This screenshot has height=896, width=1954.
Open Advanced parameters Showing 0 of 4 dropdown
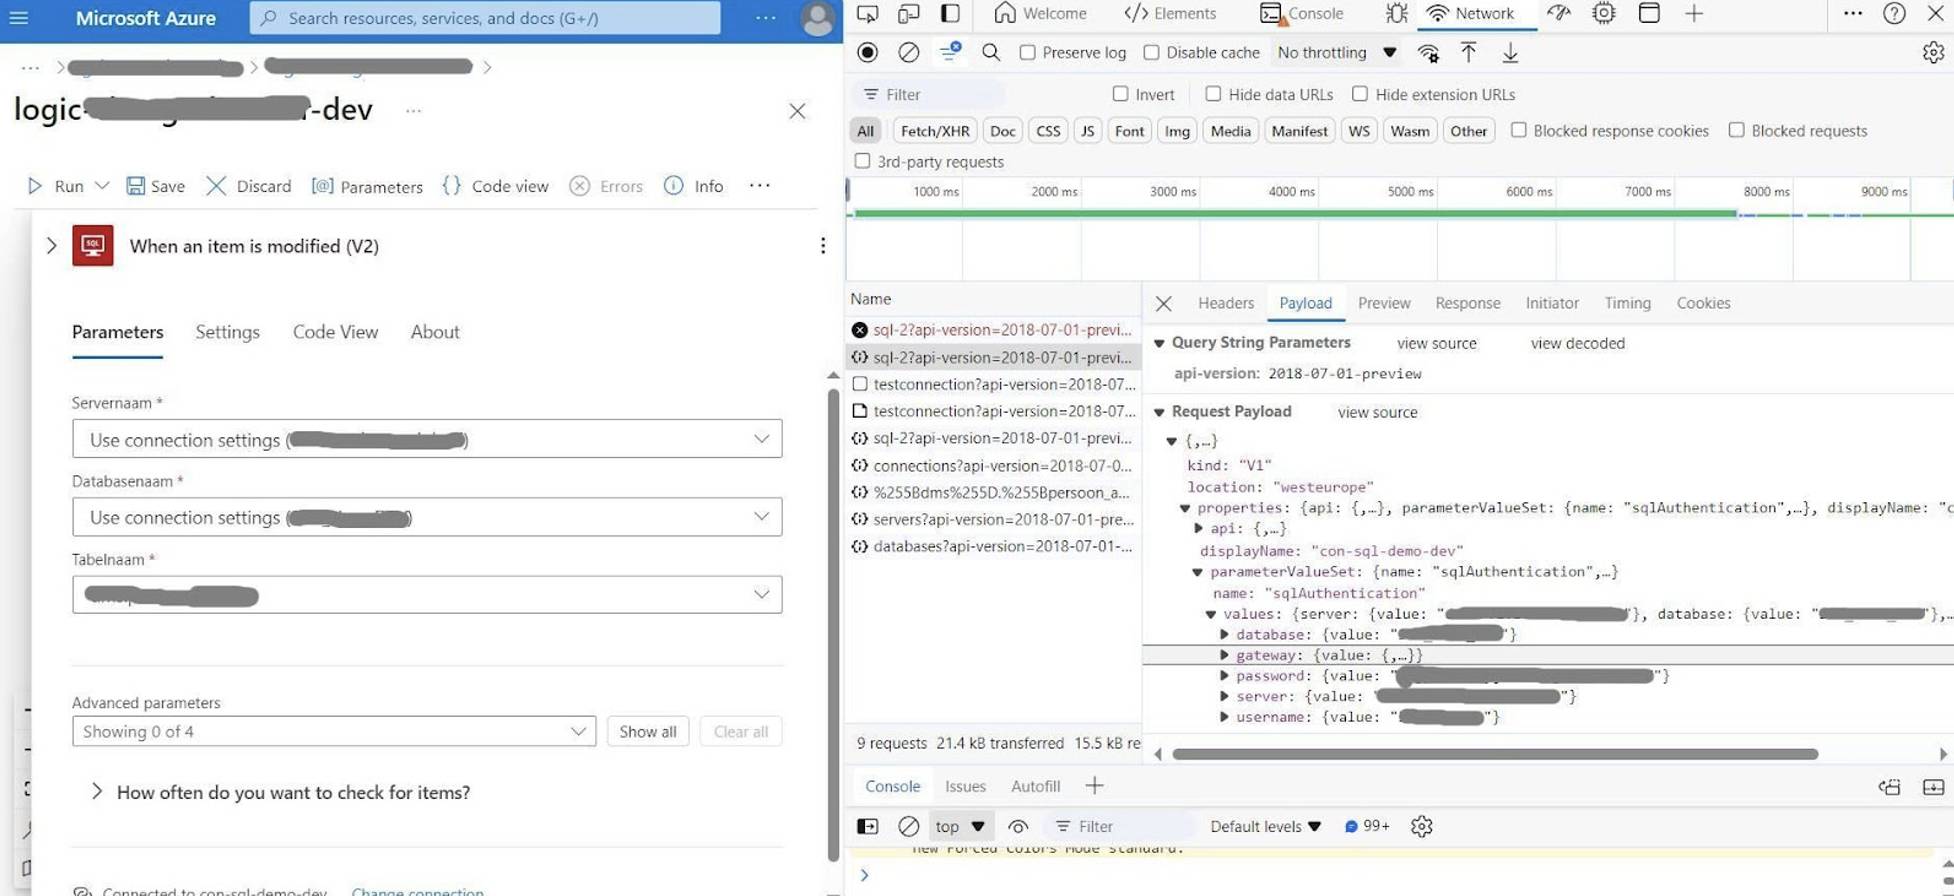tap(334, 731)
